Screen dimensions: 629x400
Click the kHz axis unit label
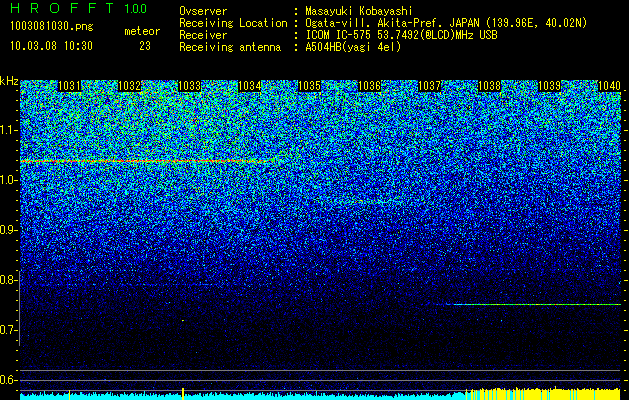point(9,81)
